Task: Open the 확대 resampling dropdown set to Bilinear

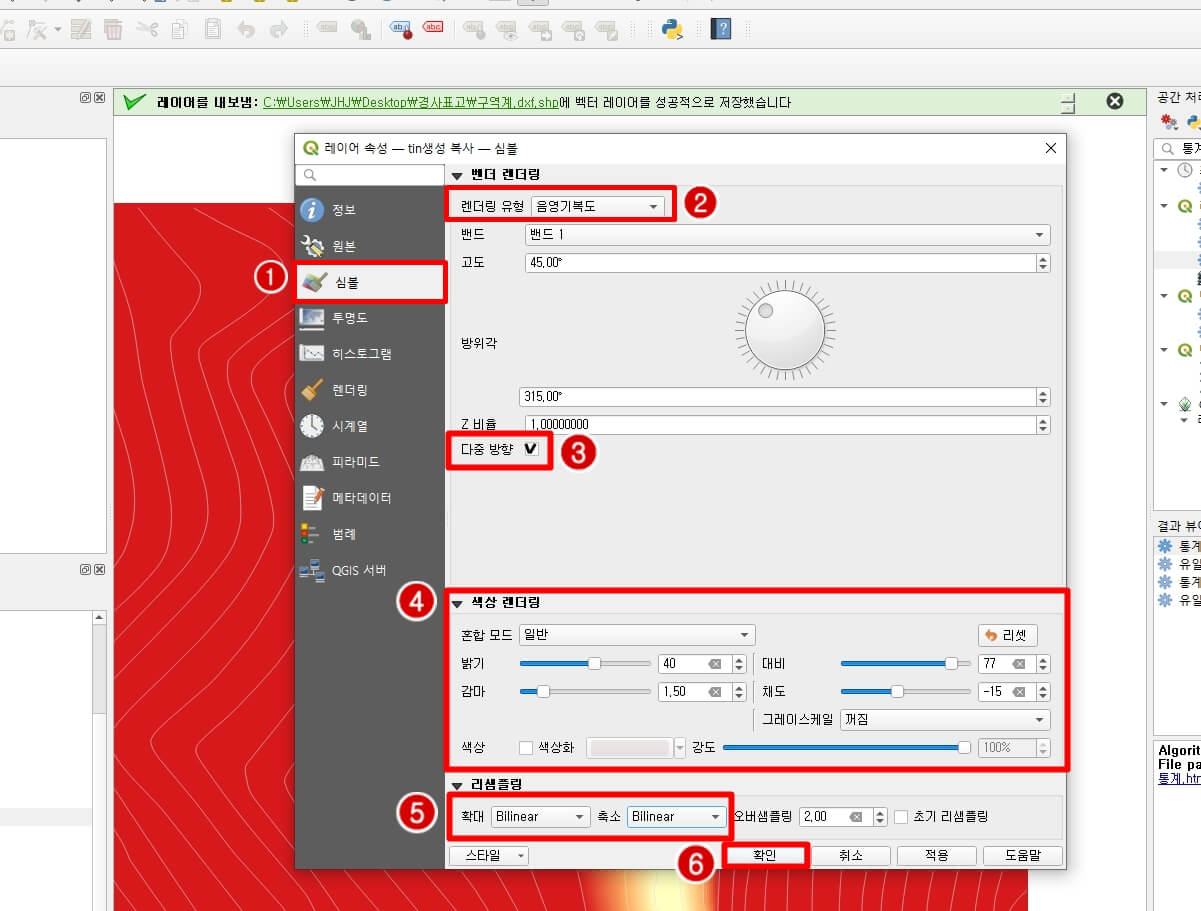Action: pos(540,817)
